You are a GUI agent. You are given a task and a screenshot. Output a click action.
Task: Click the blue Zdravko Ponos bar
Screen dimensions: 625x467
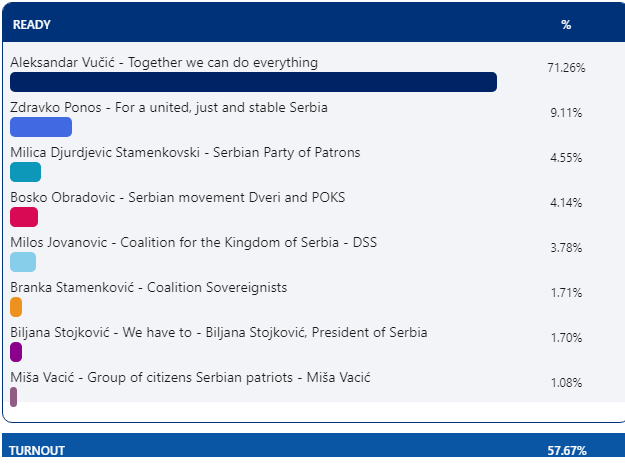[x=41, y=127]
